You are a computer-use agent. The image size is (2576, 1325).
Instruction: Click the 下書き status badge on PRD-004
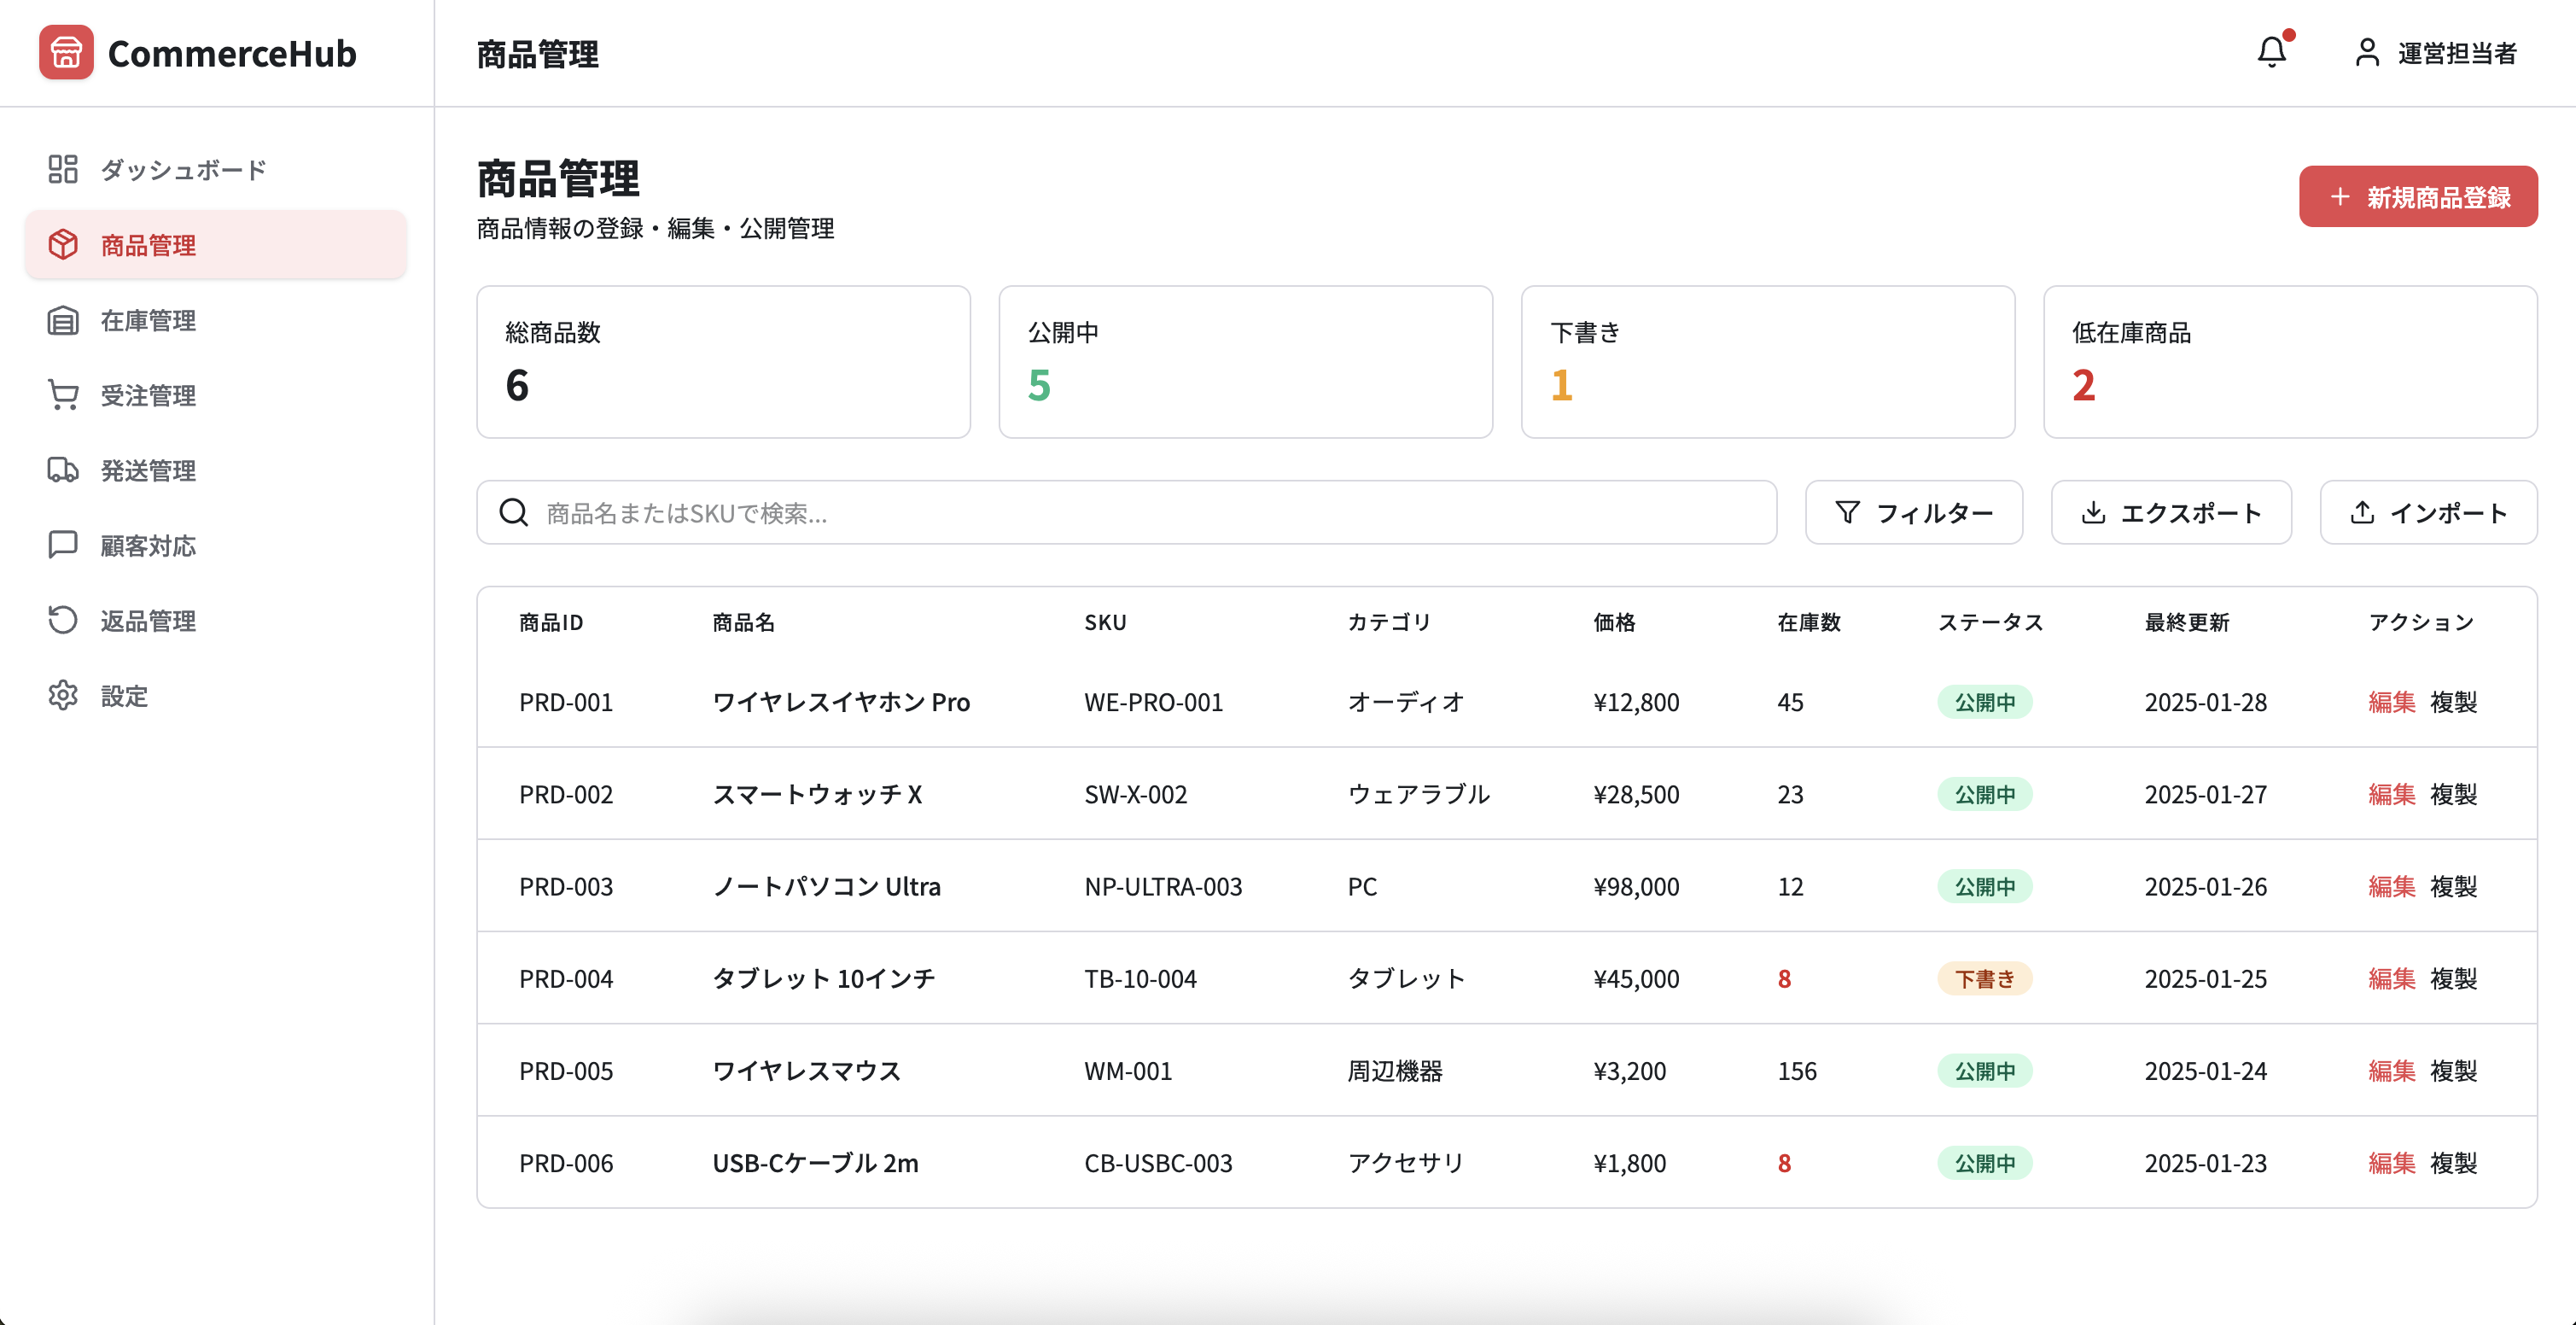pos(1984,978)
